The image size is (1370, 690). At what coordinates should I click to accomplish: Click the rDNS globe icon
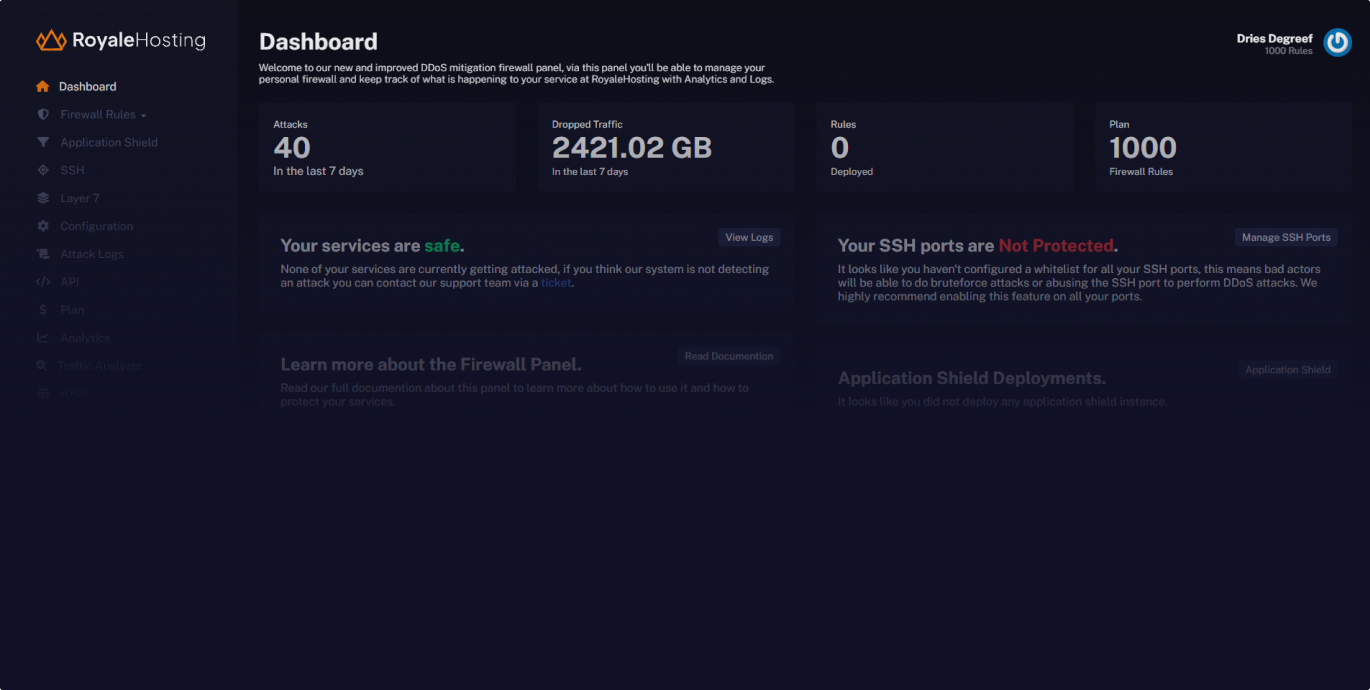tap(43, 395)
